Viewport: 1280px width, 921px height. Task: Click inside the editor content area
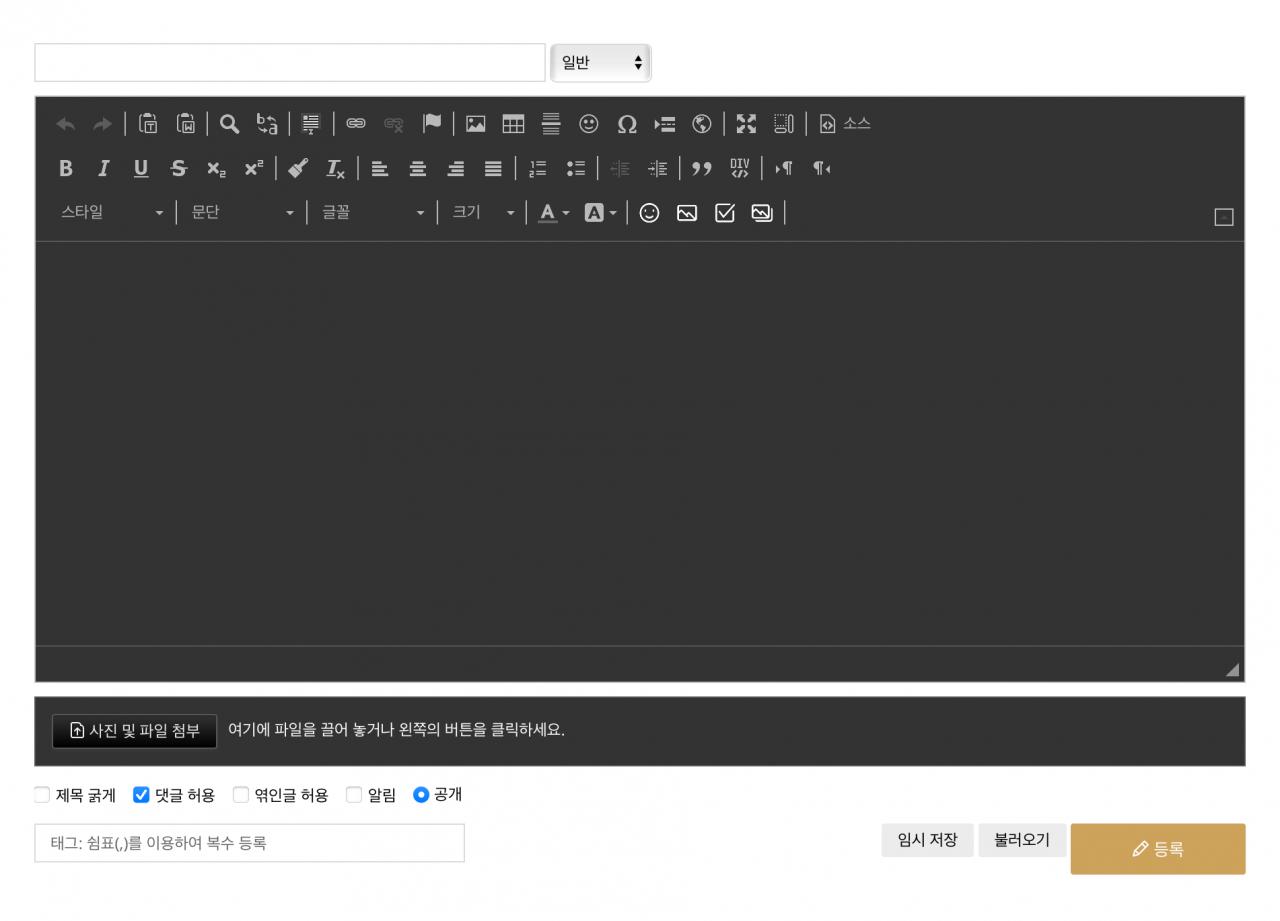pyautogui.click(x=640, y=443)
